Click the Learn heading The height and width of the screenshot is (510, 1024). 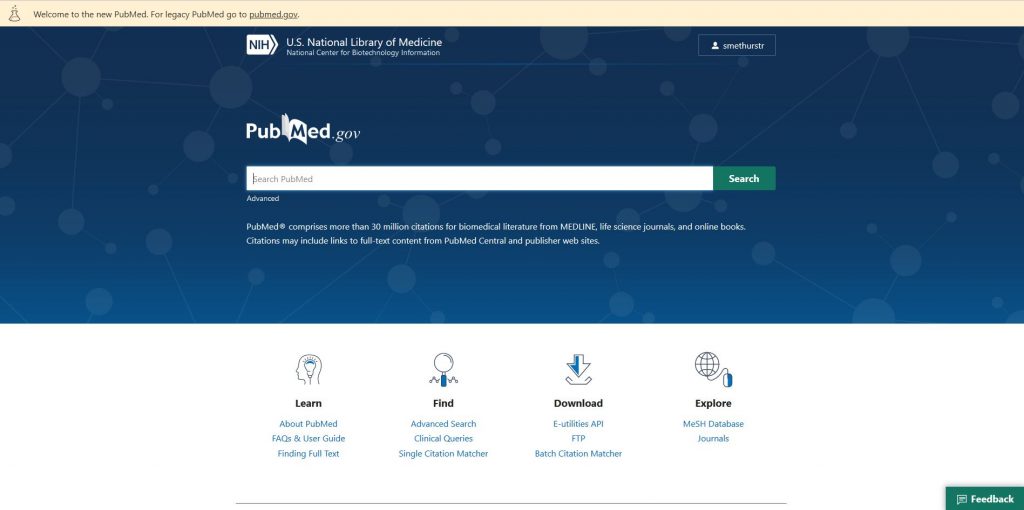[x=308, y=404]
